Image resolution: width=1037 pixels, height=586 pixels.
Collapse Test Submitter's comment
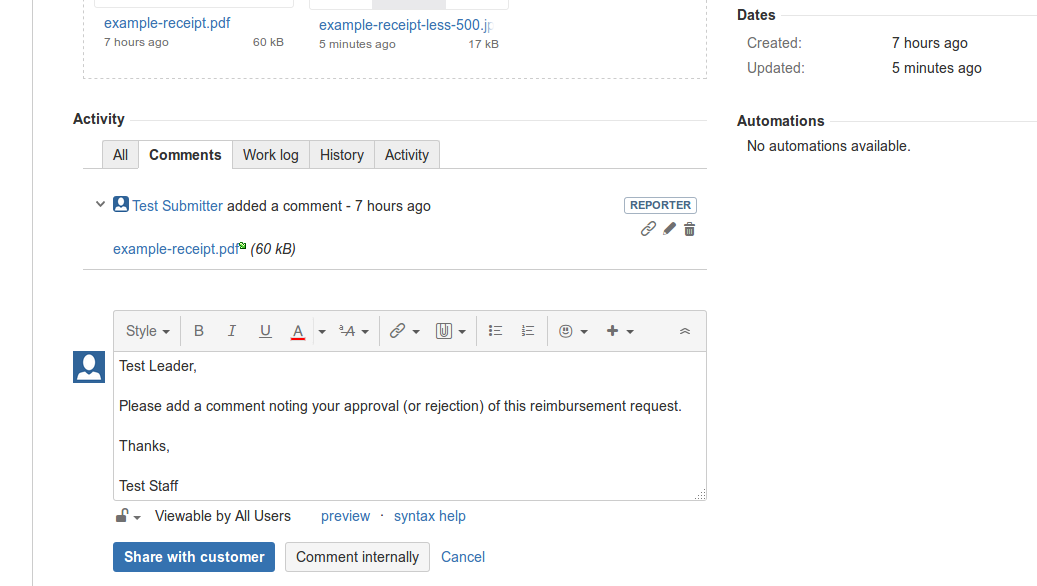click(100, 205)
